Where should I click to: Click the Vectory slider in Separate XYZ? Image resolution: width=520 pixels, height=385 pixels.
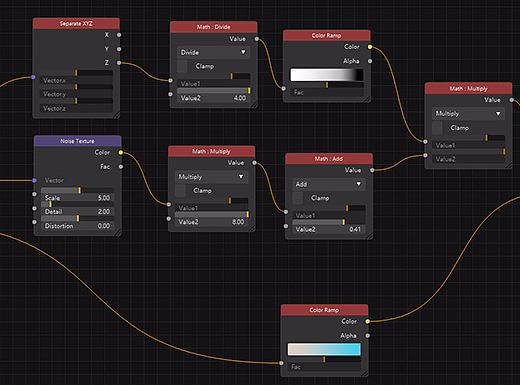coord(76,91)
